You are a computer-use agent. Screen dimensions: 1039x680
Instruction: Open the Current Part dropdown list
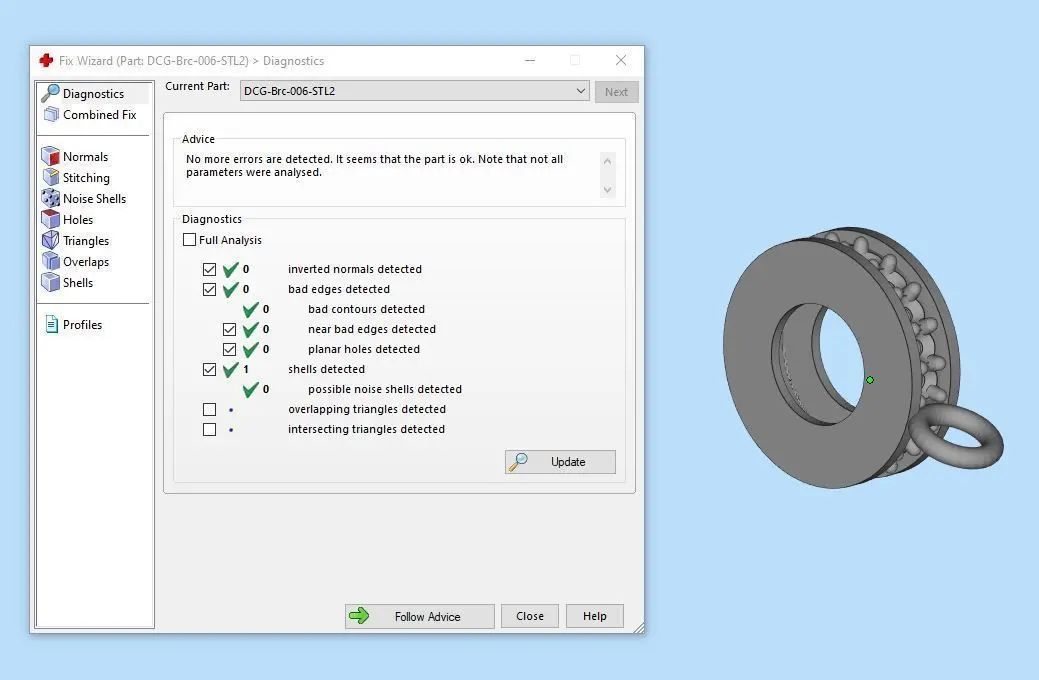point(414,91)
